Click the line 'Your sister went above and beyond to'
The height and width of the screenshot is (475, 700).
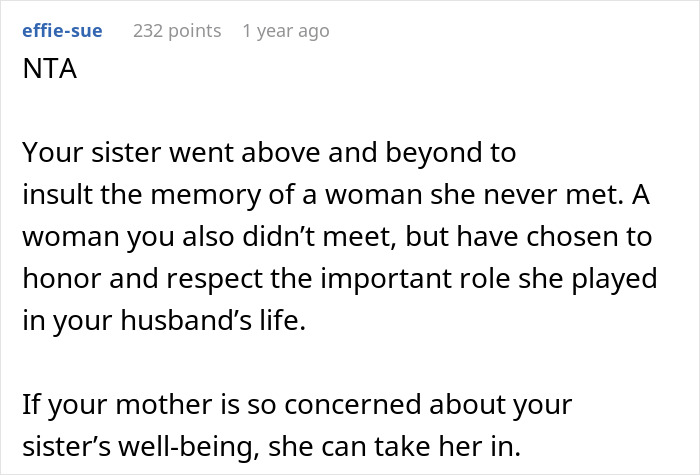[268, 153]
